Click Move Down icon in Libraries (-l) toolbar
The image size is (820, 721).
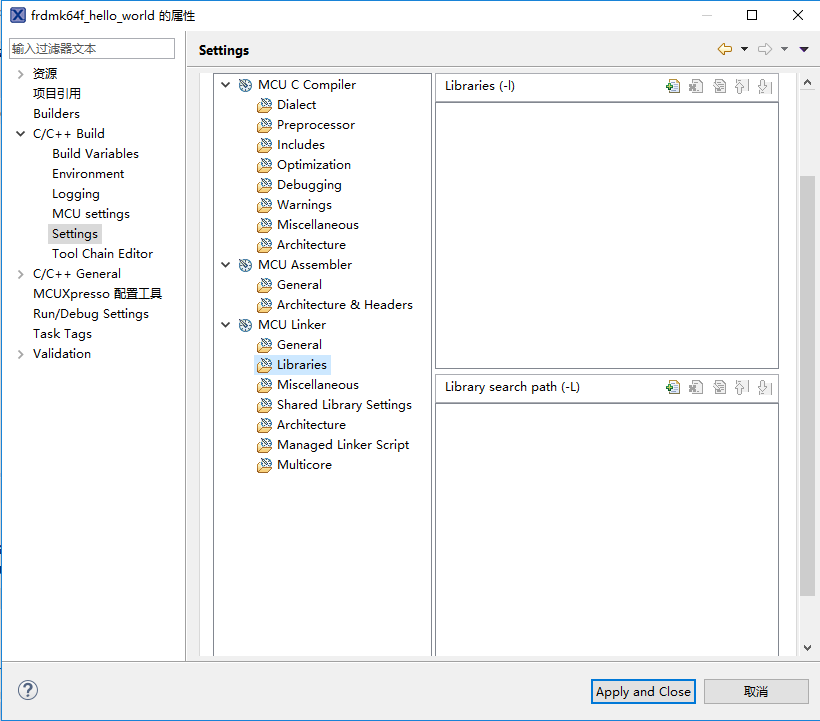point(765,86)
